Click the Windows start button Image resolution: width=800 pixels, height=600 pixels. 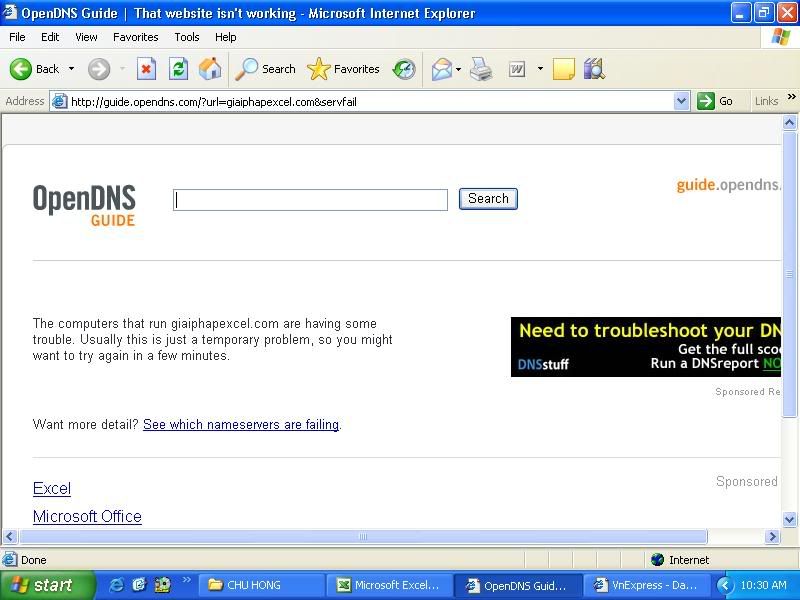point(47,585)
